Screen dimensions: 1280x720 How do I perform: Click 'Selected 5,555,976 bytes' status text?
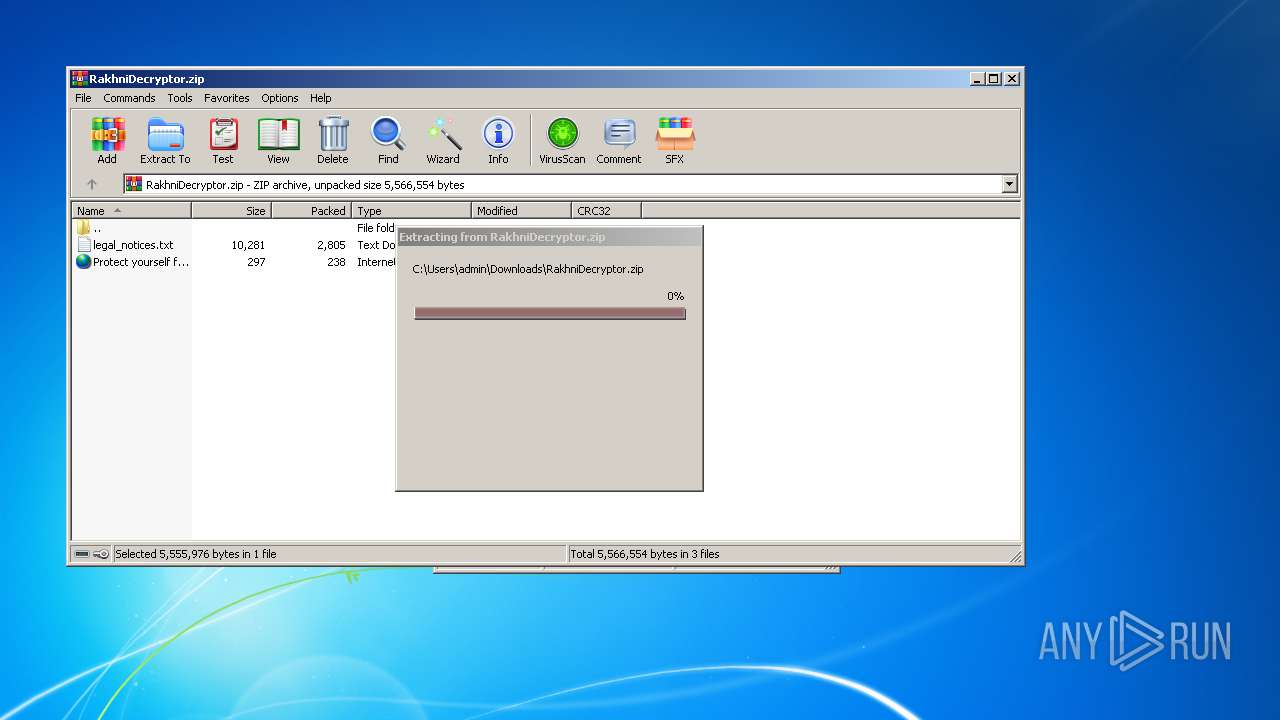(196, 554)
